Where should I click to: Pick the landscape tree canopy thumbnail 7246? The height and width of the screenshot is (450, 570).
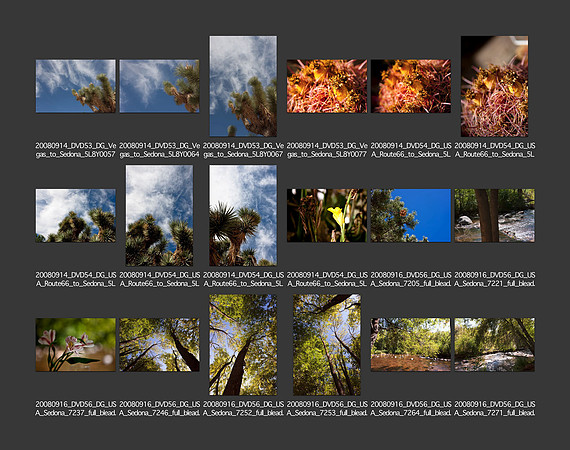[159, 345]
